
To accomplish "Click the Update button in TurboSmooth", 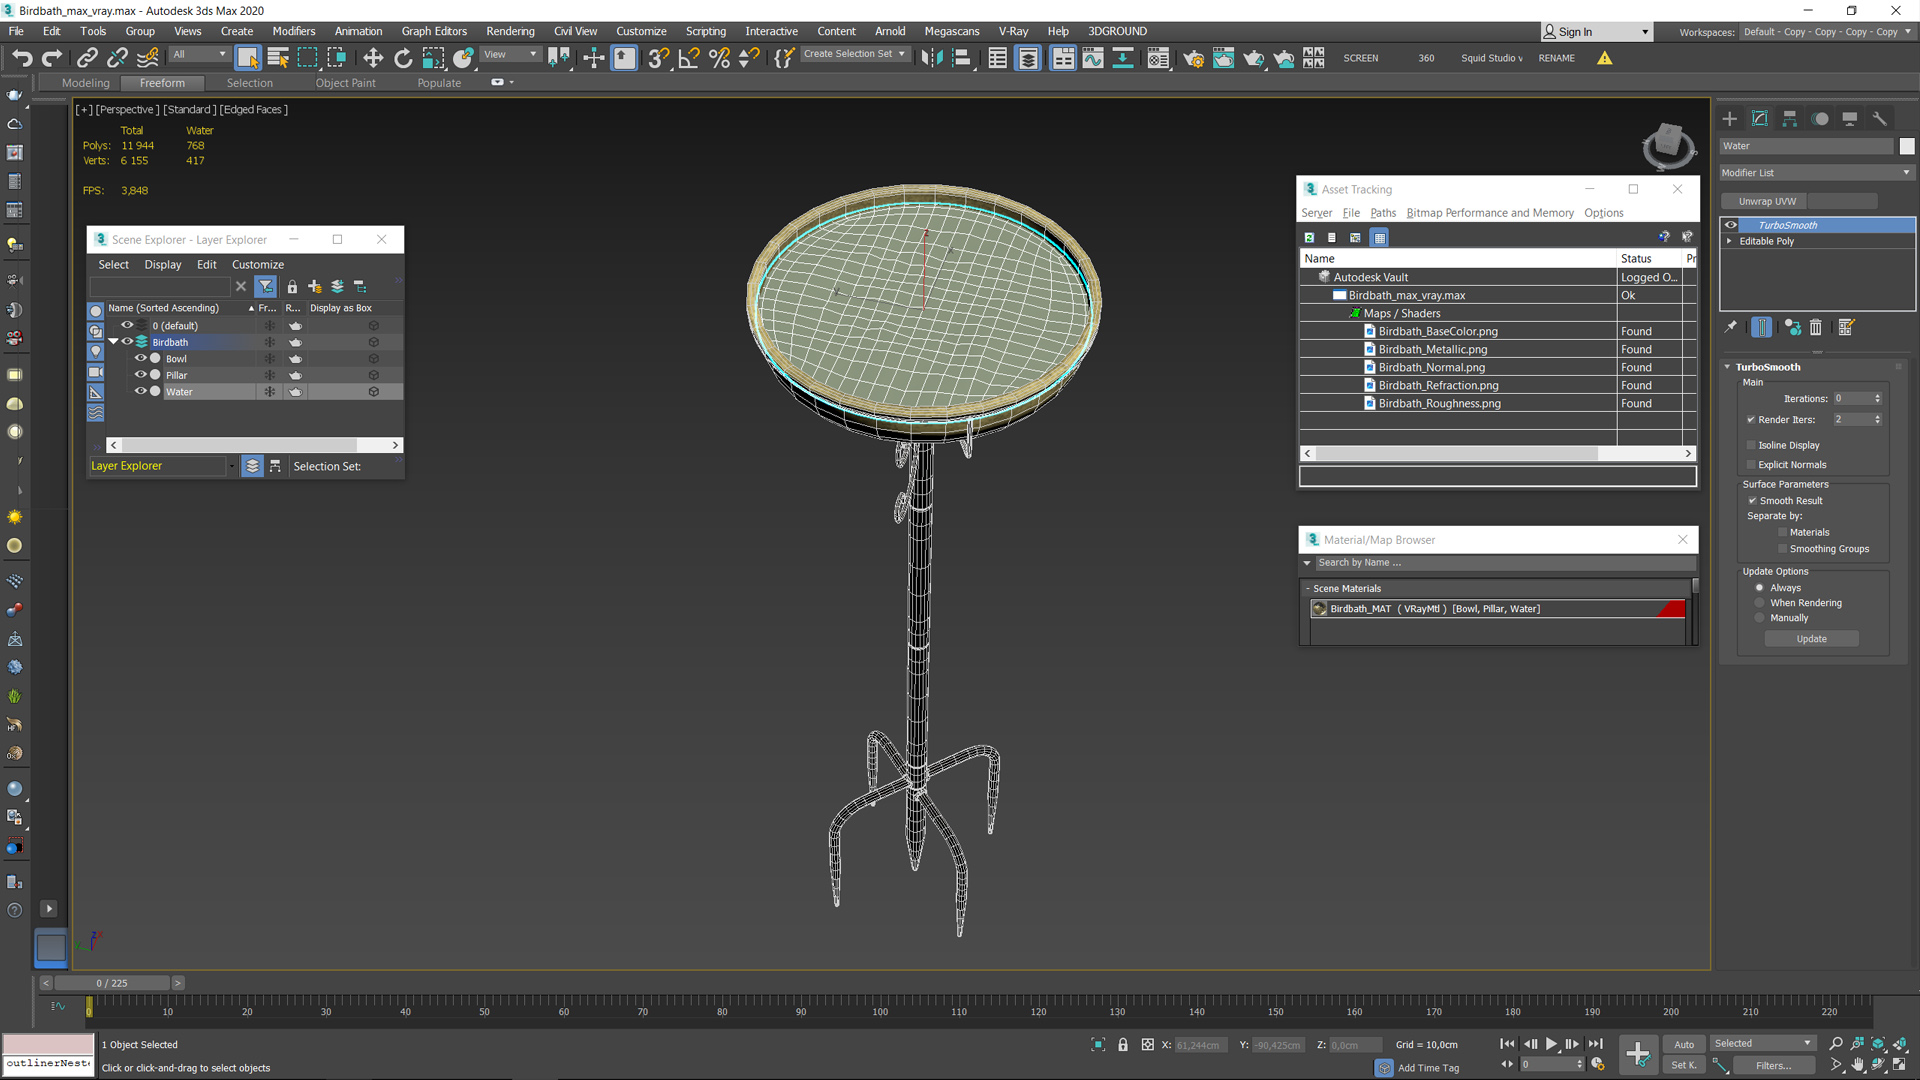I will [x=1812, y=638].
